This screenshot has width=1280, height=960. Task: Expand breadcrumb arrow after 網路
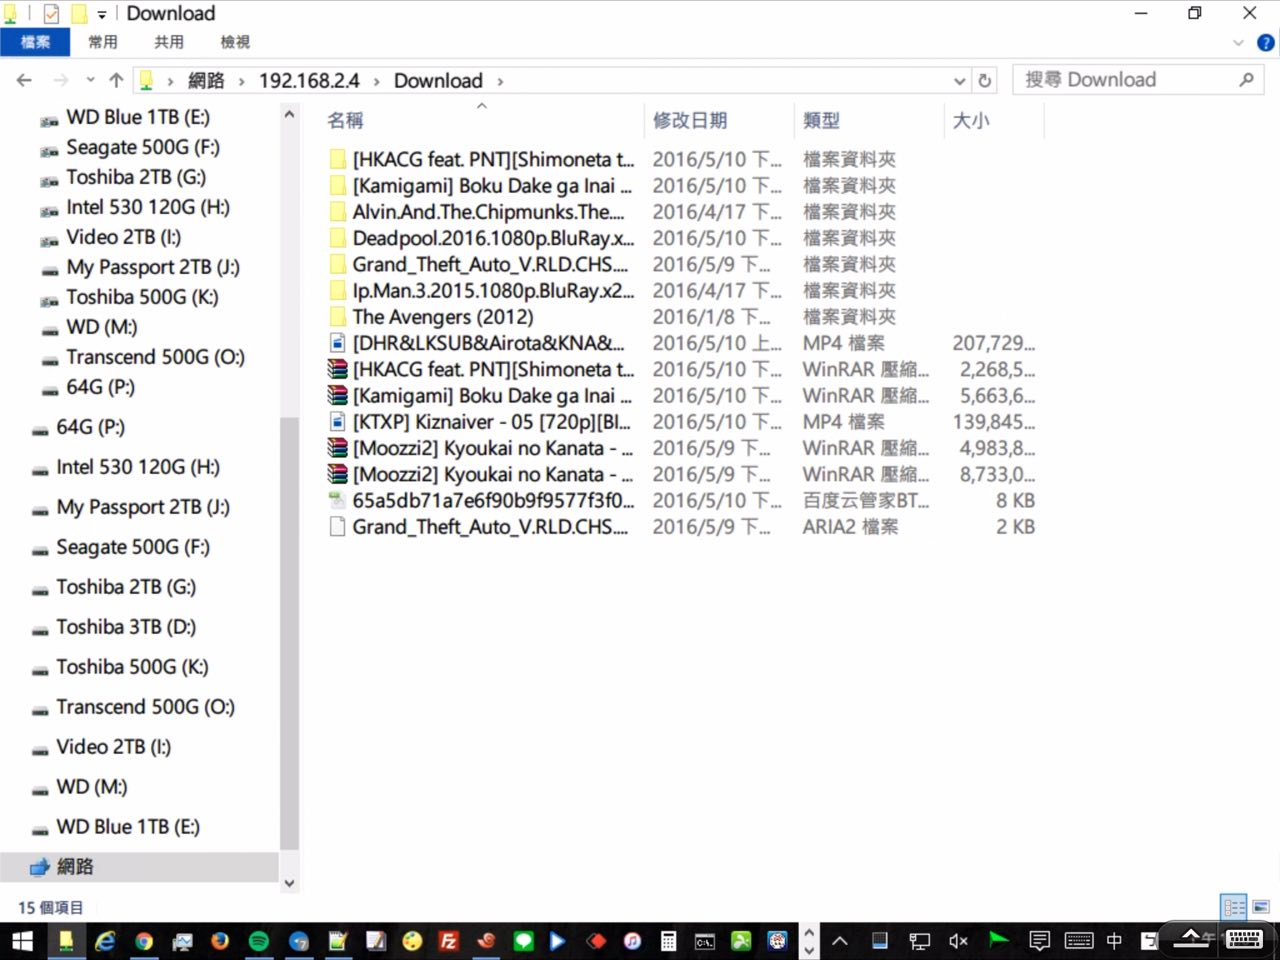tap(241, 82)
